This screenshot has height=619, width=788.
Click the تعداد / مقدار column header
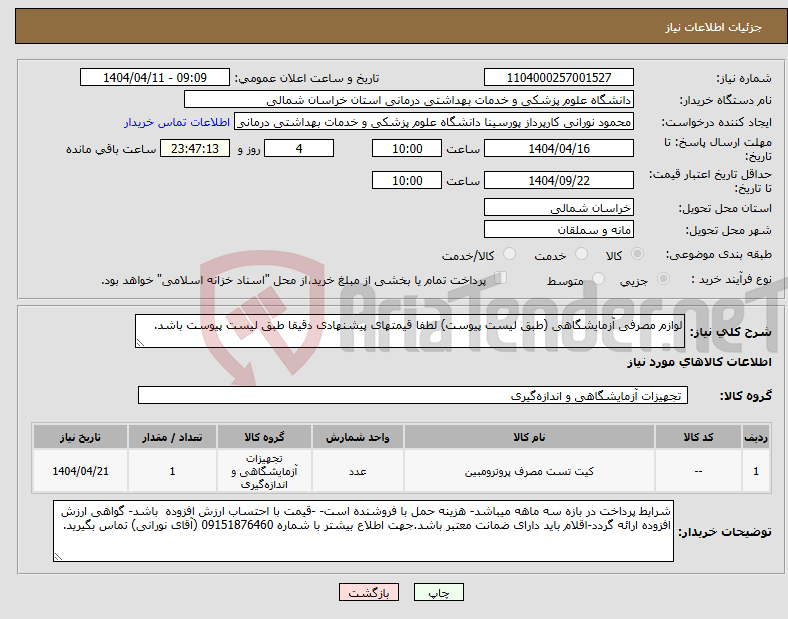pyautogui.click(x=172, y=437)
